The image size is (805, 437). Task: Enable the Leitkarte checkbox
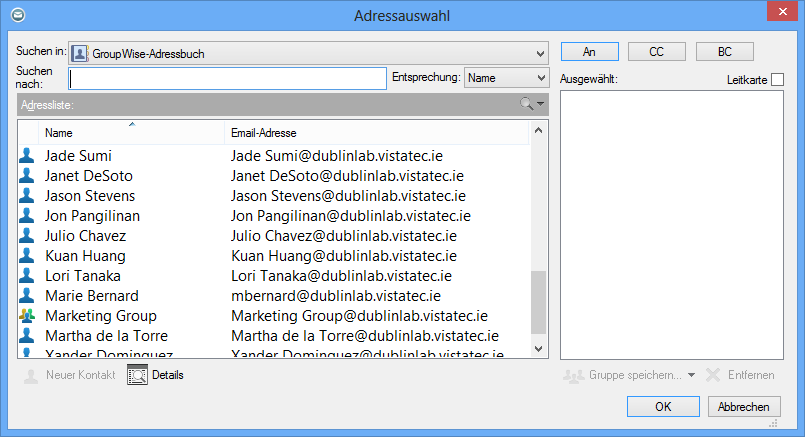tap(777, 80)
